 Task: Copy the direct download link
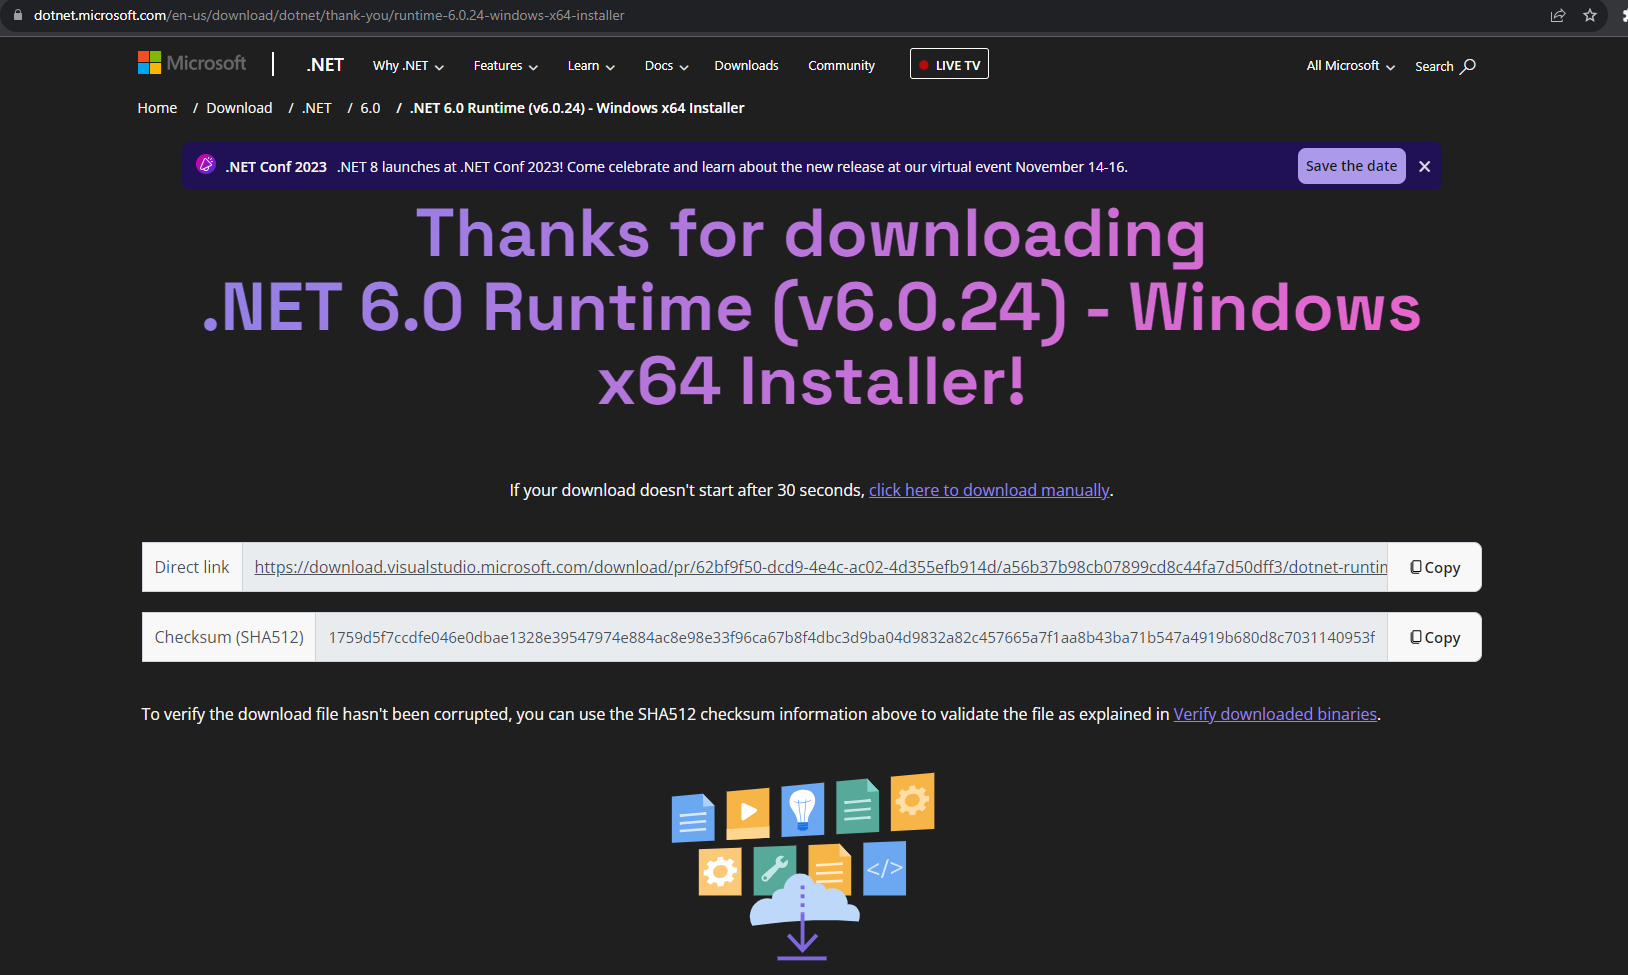pyautogui.click(x=1434, y=567)
